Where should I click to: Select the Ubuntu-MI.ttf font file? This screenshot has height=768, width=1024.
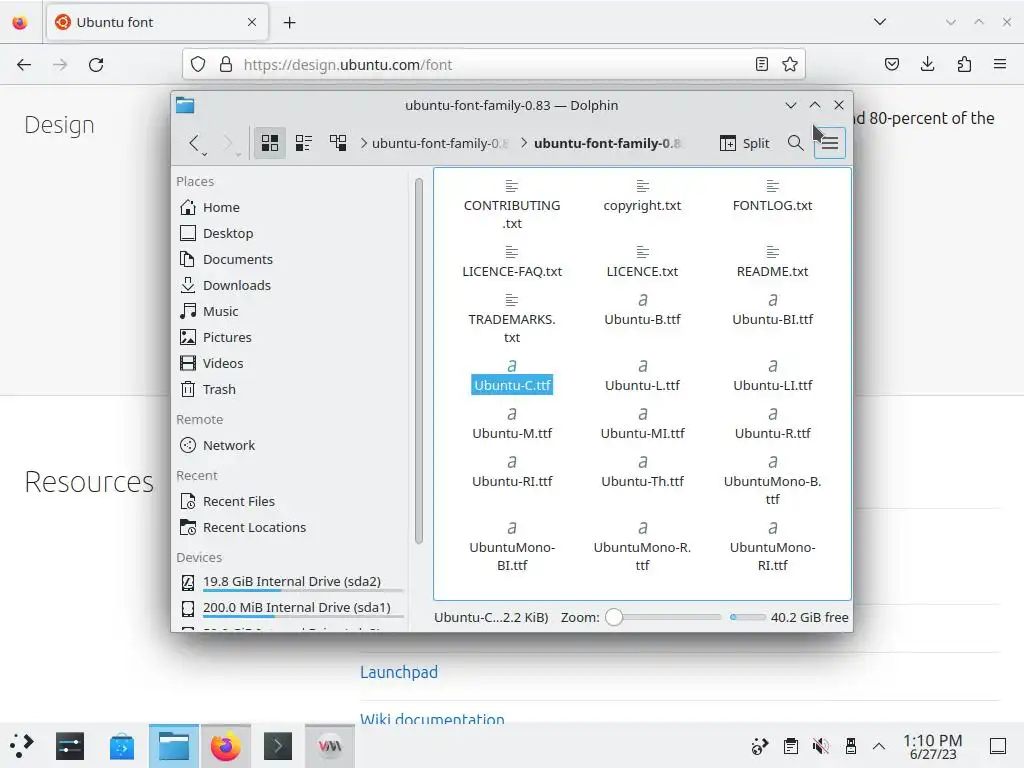tap(643, 424)
